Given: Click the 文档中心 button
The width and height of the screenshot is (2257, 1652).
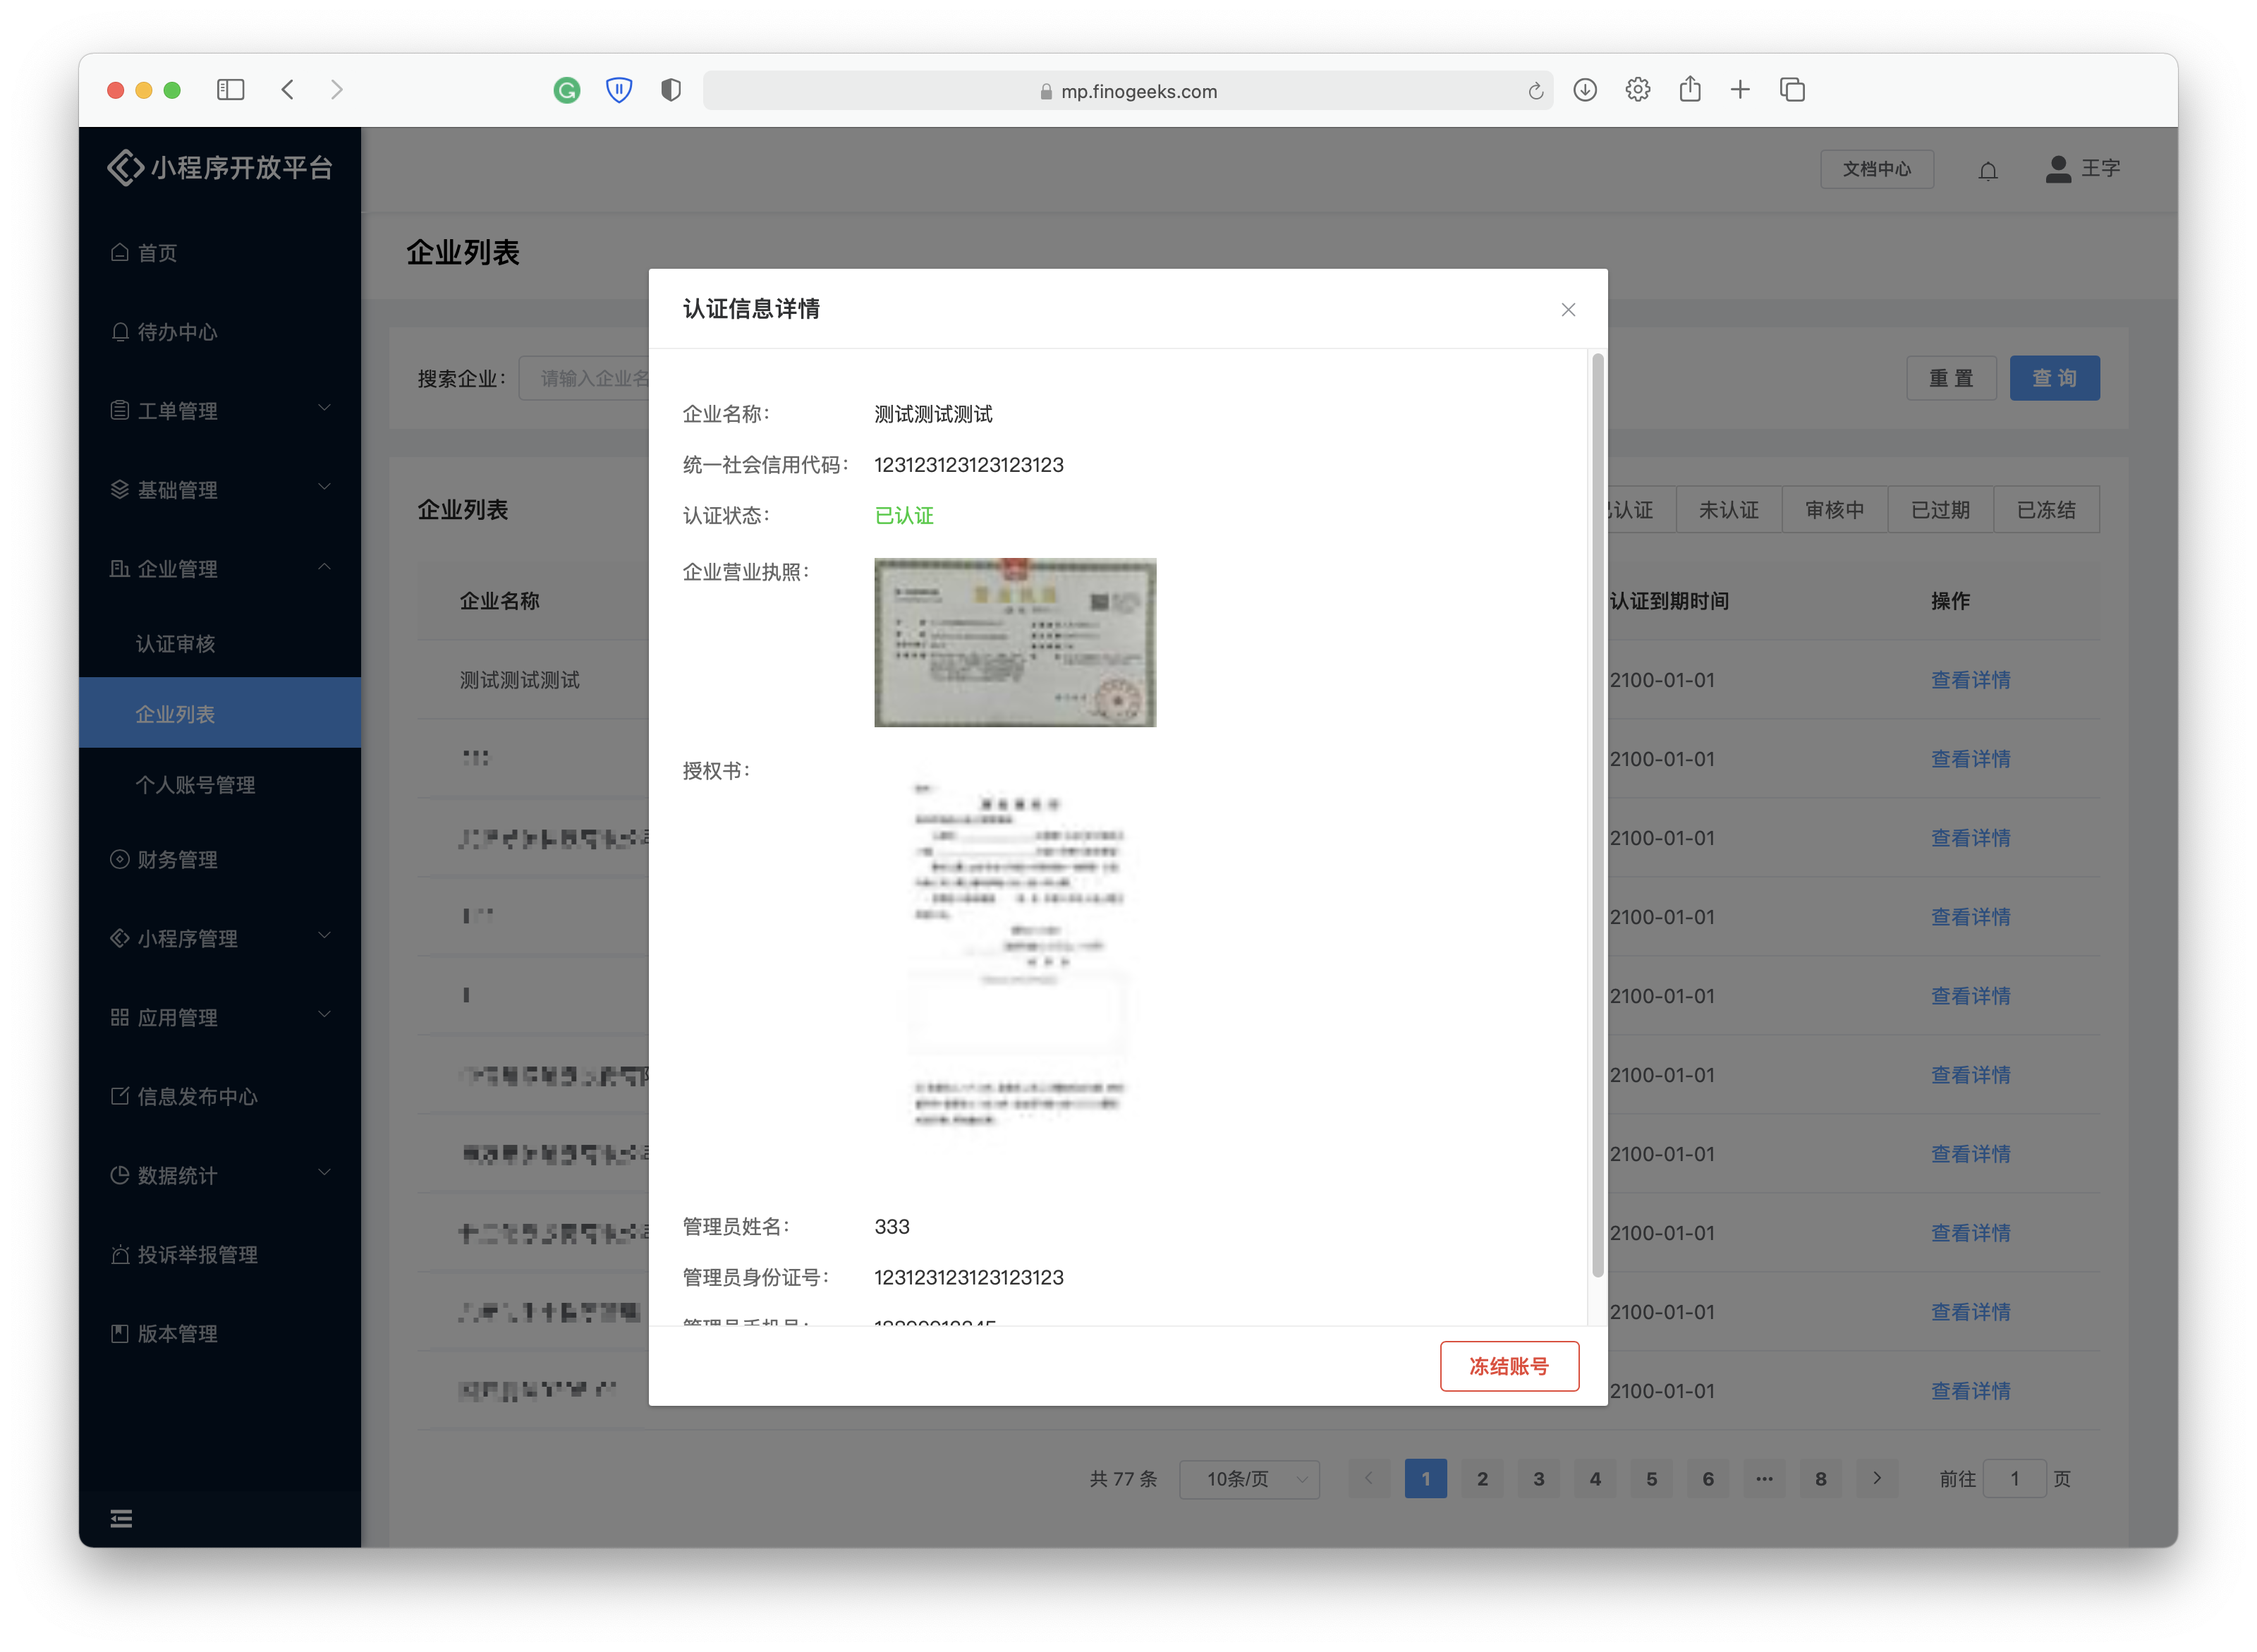Looking at the screenshot, I should point(1876,169).
